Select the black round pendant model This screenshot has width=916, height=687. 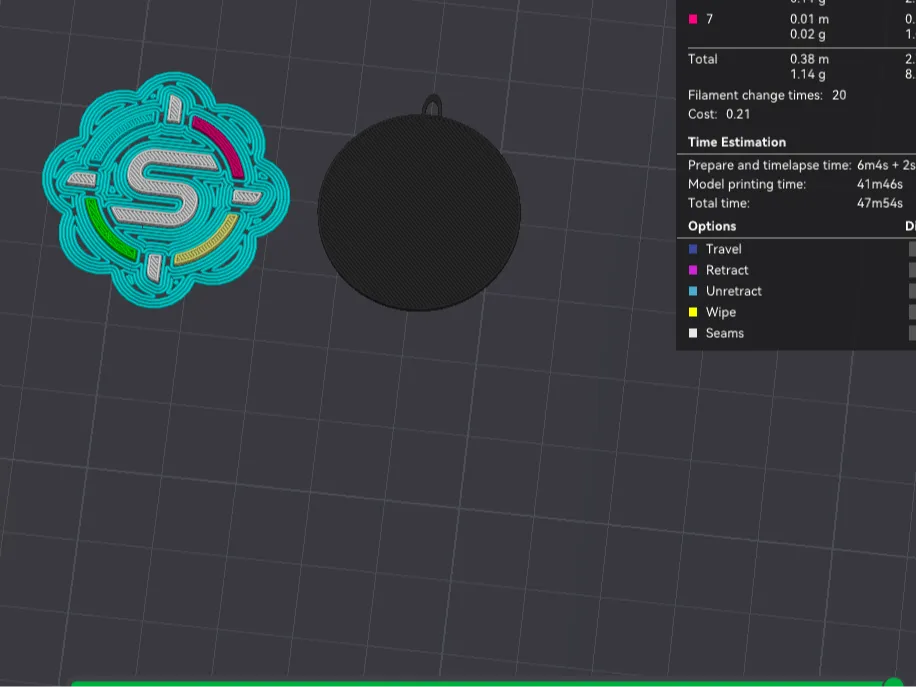pyautogui.click(x=419, y=213)
